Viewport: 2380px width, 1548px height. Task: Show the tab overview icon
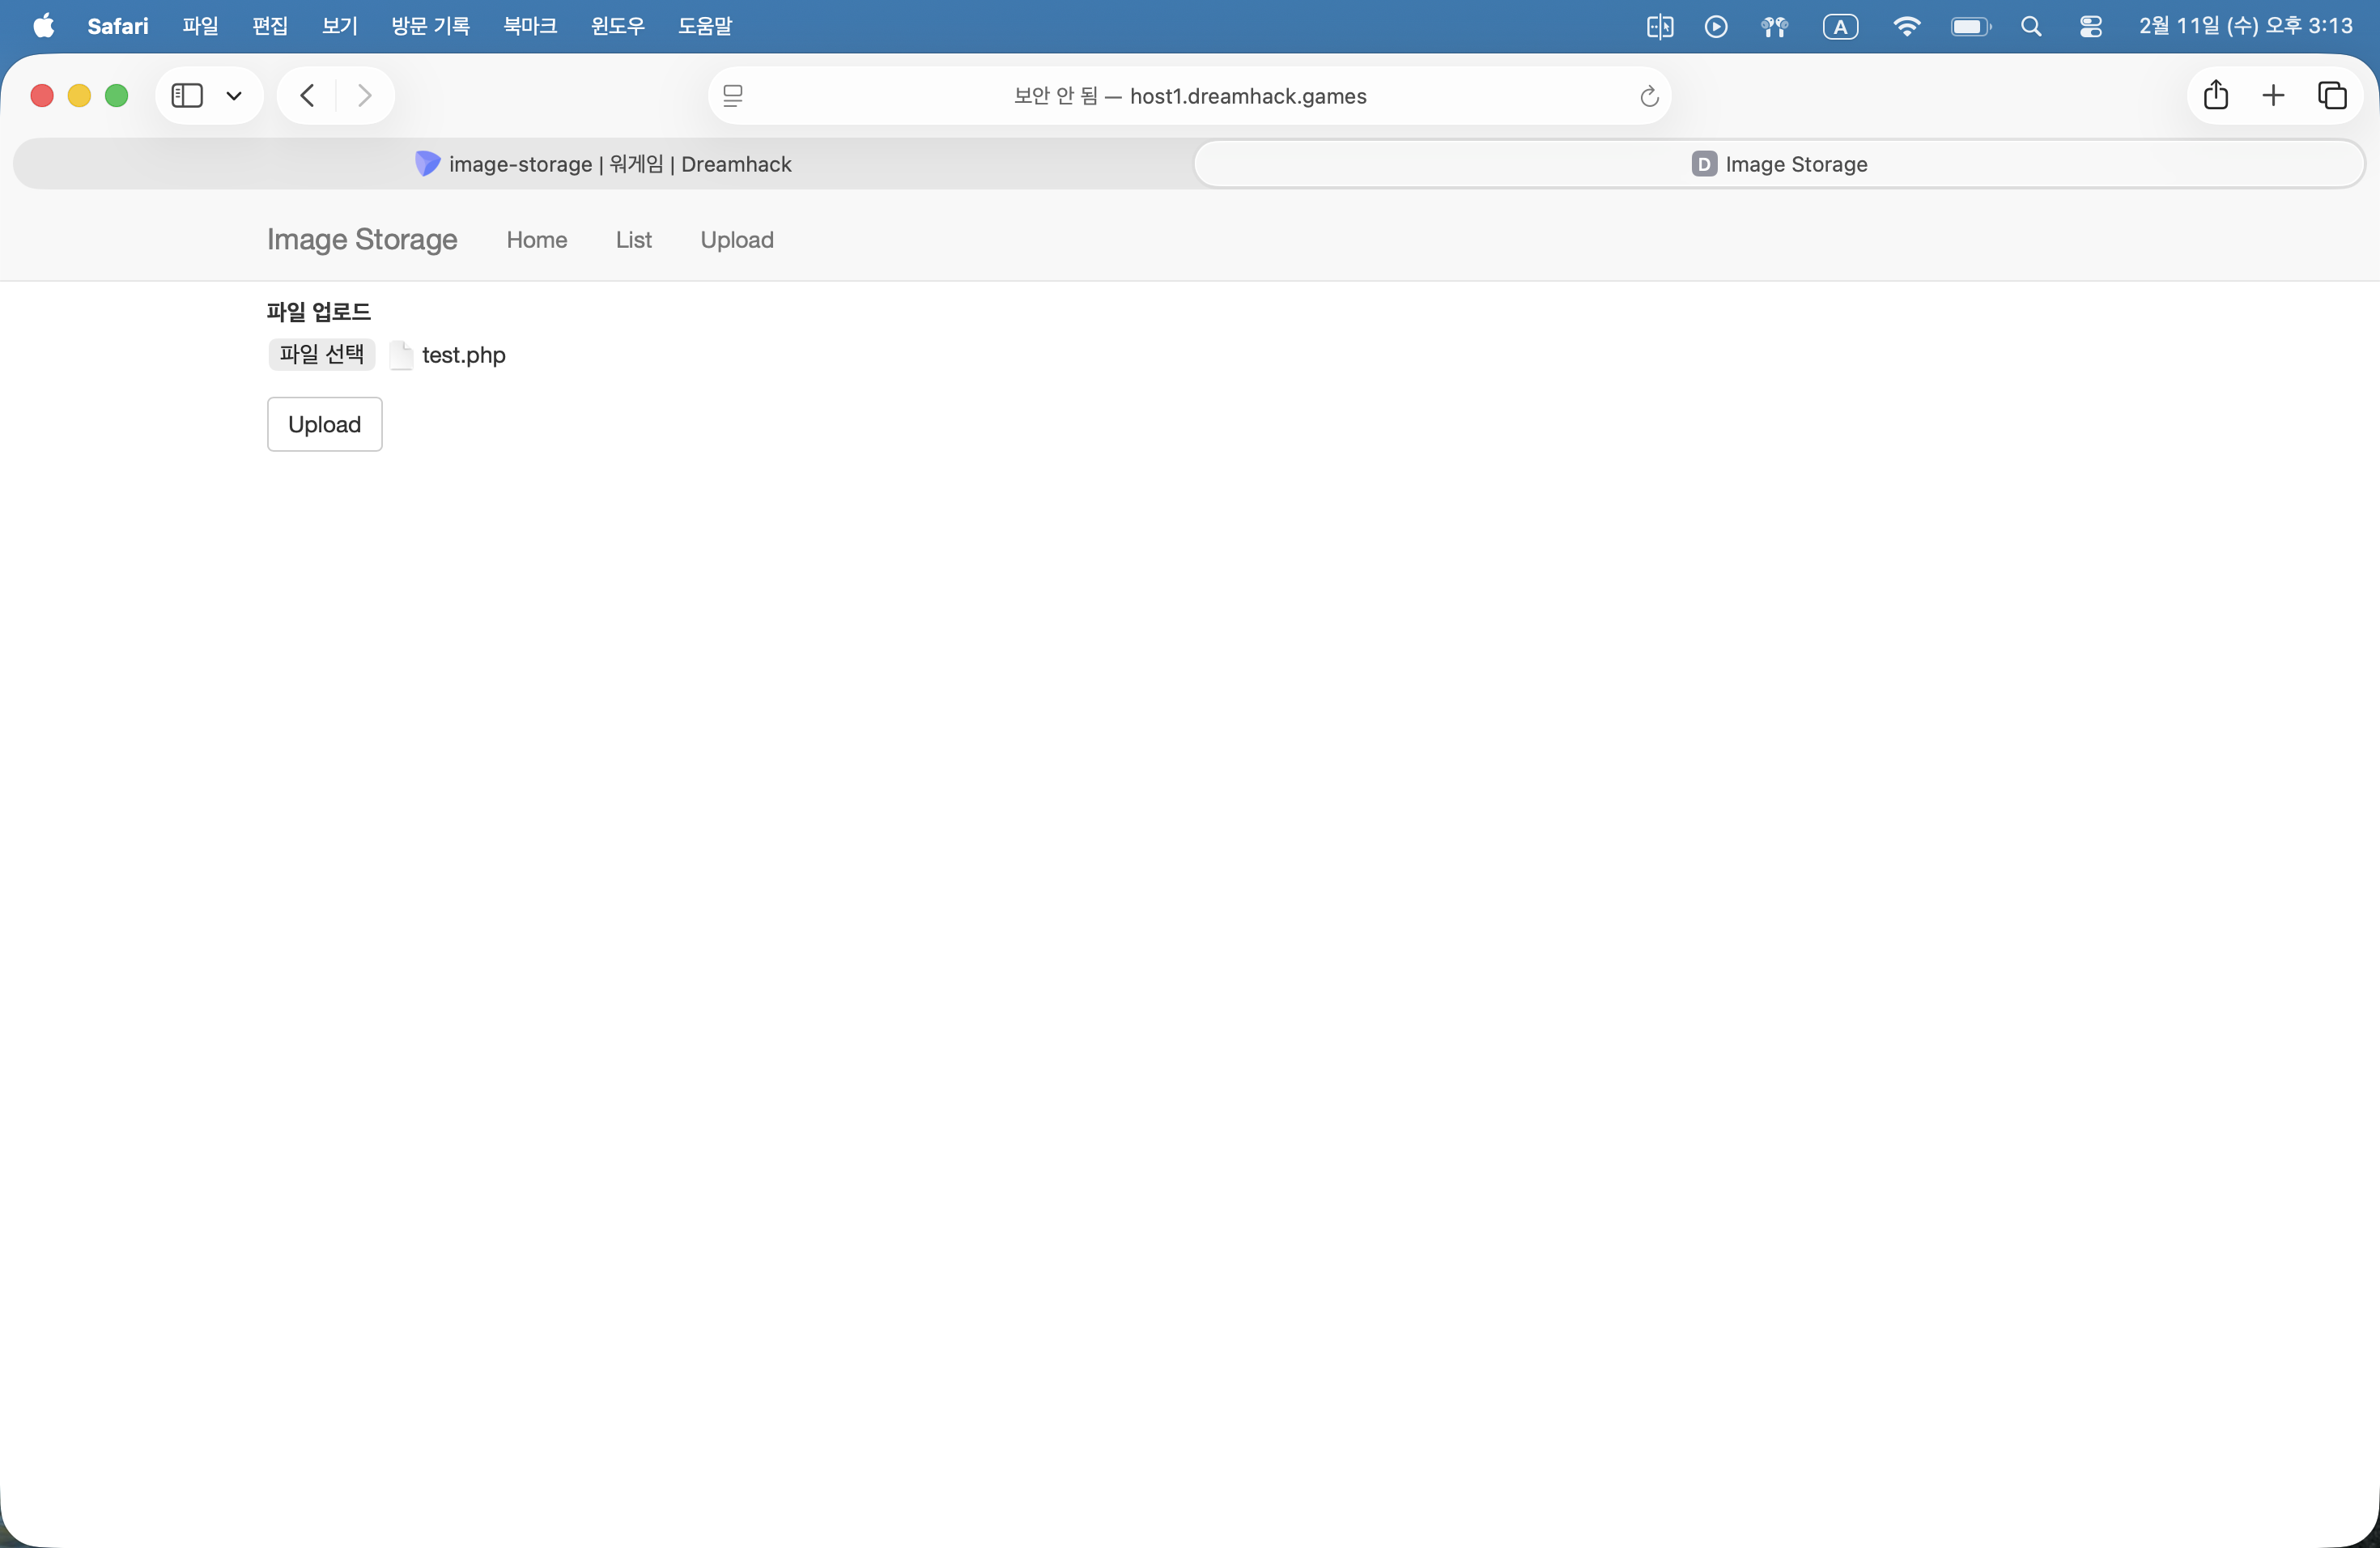(2332, 96)
